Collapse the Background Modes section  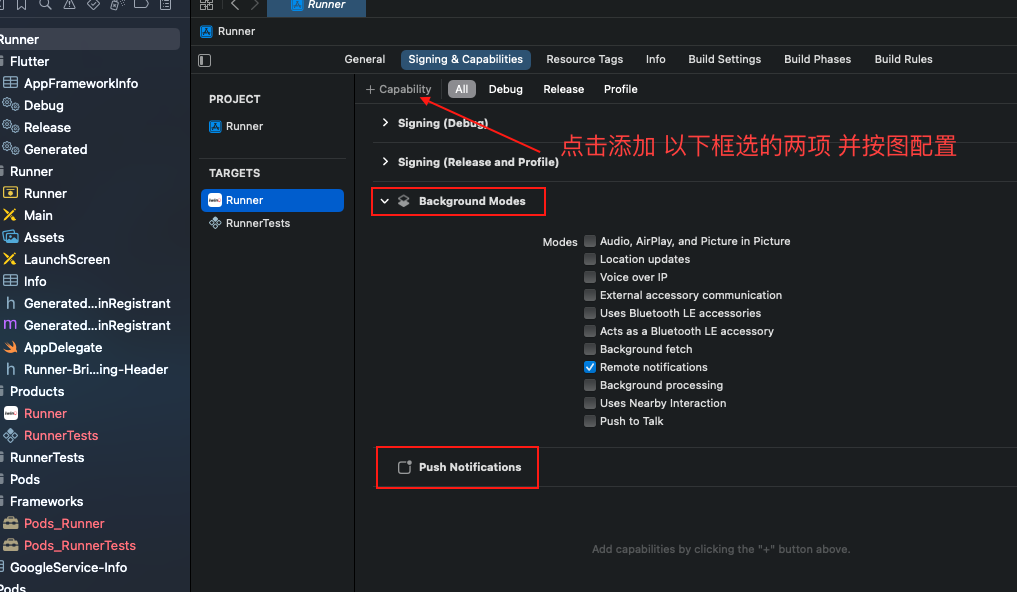point(385,201)
